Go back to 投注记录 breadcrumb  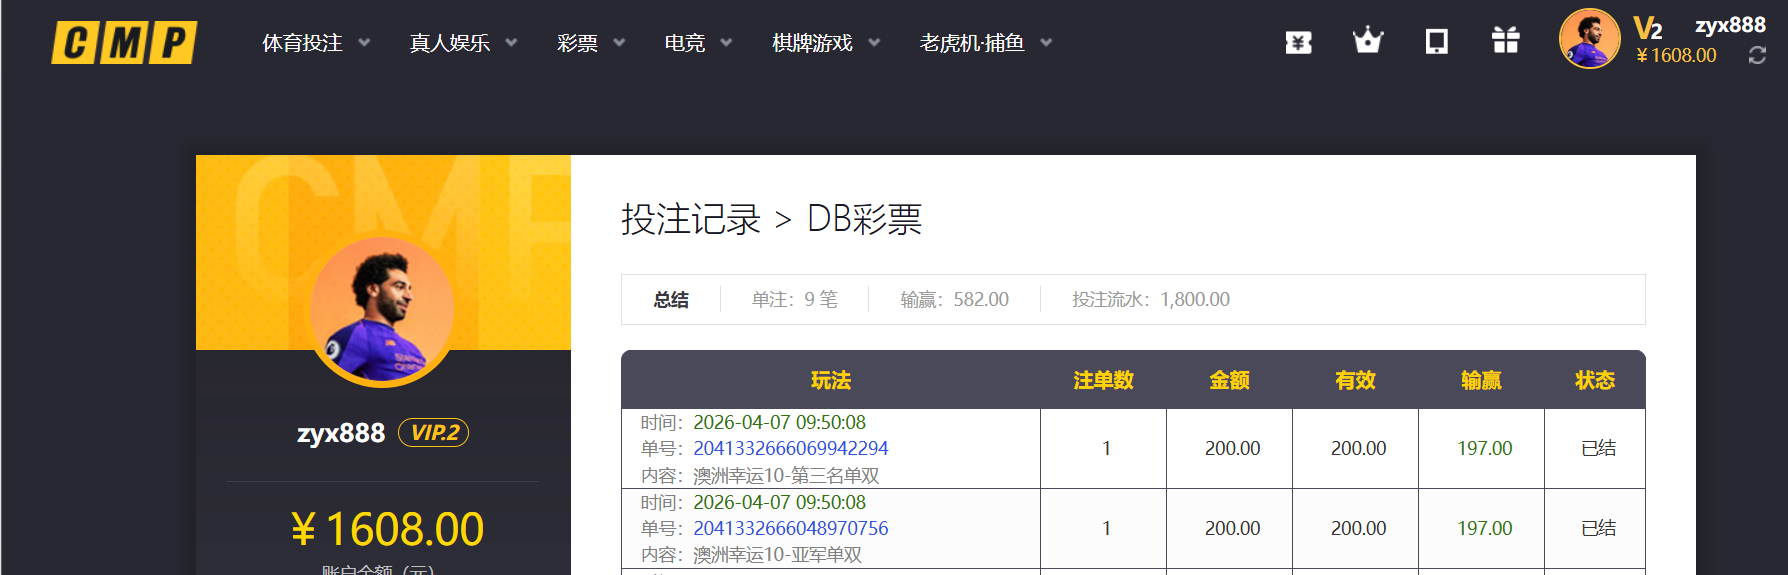691,219
